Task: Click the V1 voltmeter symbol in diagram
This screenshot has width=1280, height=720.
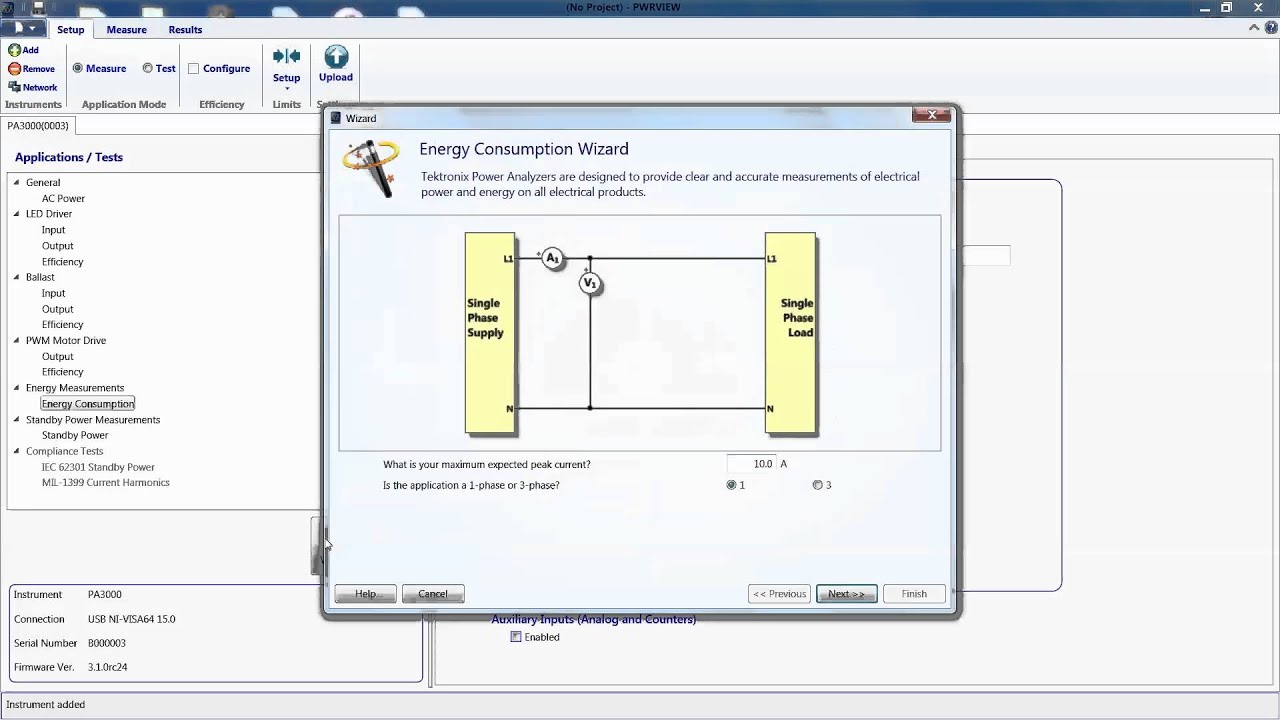Action: (590, 284)
